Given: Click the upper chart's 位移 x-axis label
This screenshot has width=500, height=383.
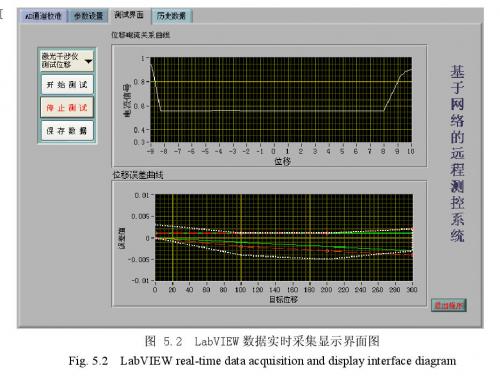Looking at the screenshot, I should pyautogui.click(x=282, y=162).
